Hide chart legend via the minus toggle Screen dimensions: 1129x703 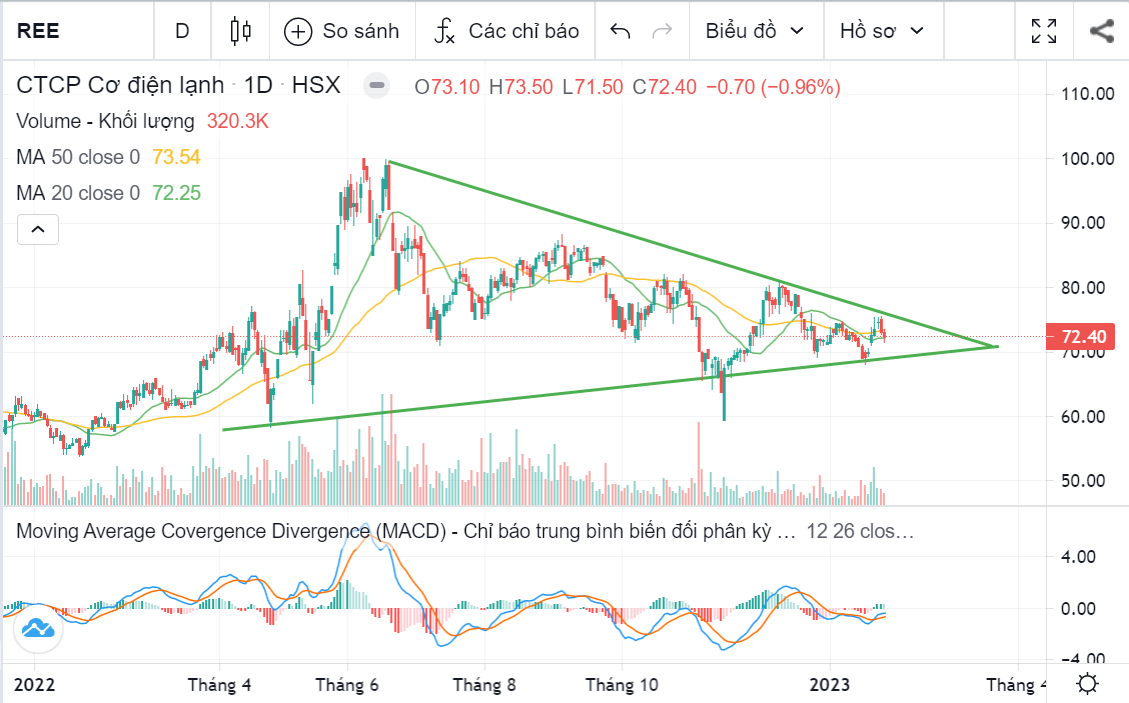(376, 86)
